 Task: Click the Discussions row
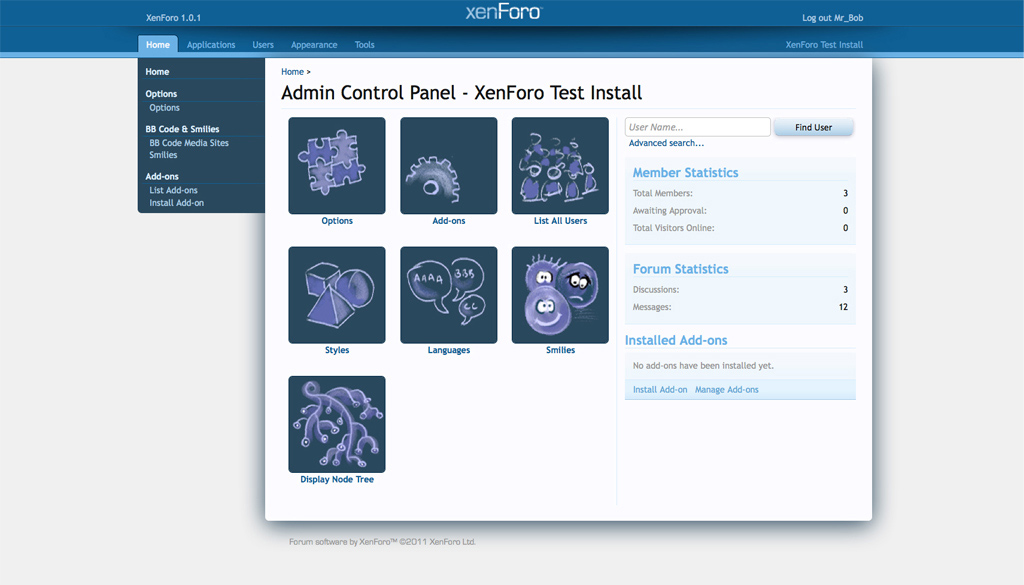coord(740,290)
